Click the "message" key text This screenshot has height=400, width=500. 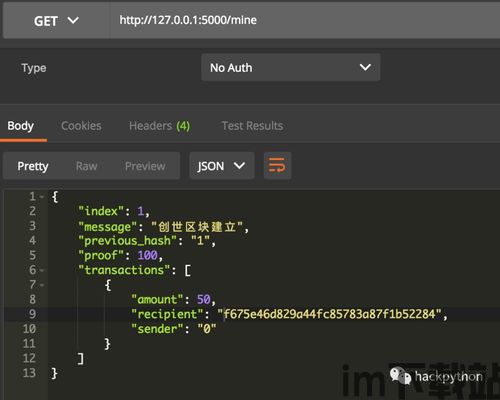click(x=108, y=227)
